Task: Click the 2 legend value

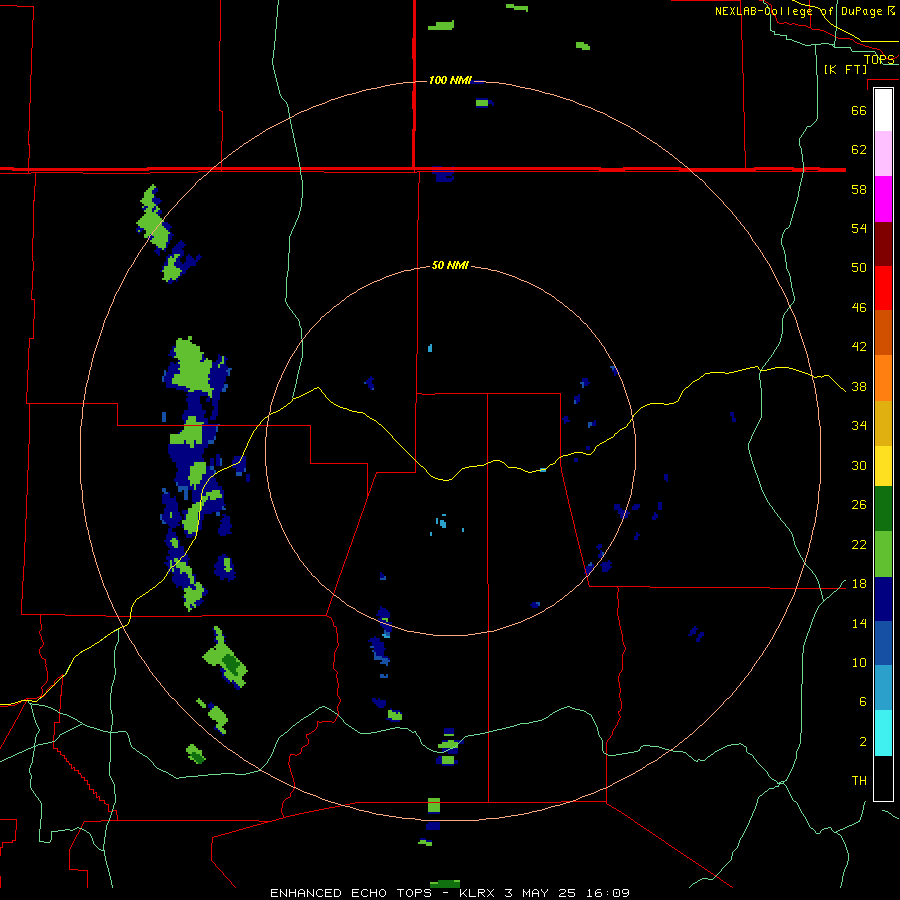Action: 862,742
